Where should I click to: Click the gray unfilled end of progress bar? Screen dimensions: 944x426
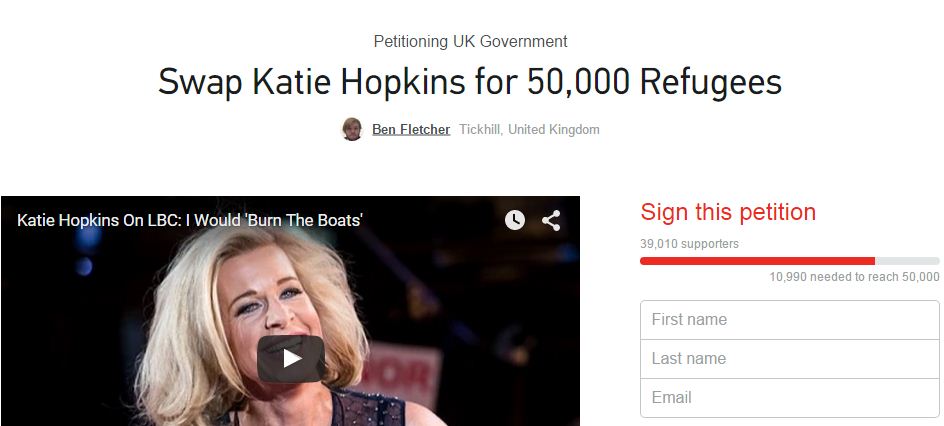click(x=907, y=261)
